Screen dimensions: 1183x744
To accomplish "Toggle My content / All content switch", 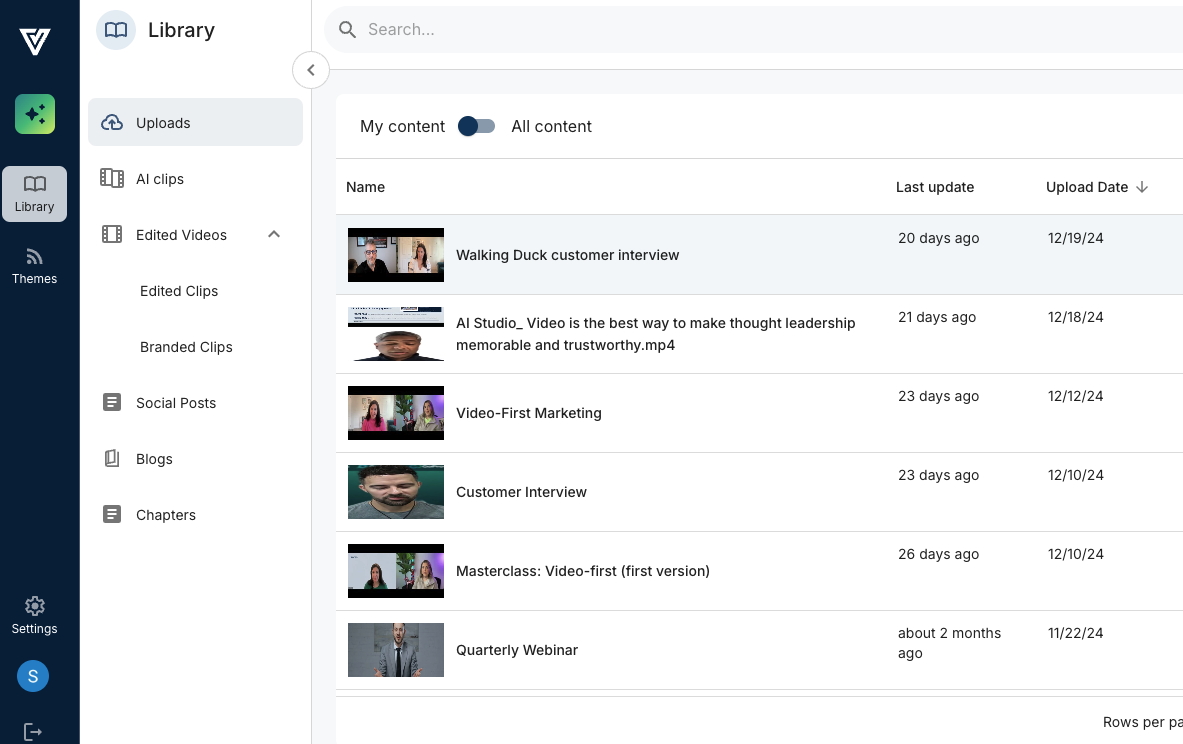I will (477, 126).
